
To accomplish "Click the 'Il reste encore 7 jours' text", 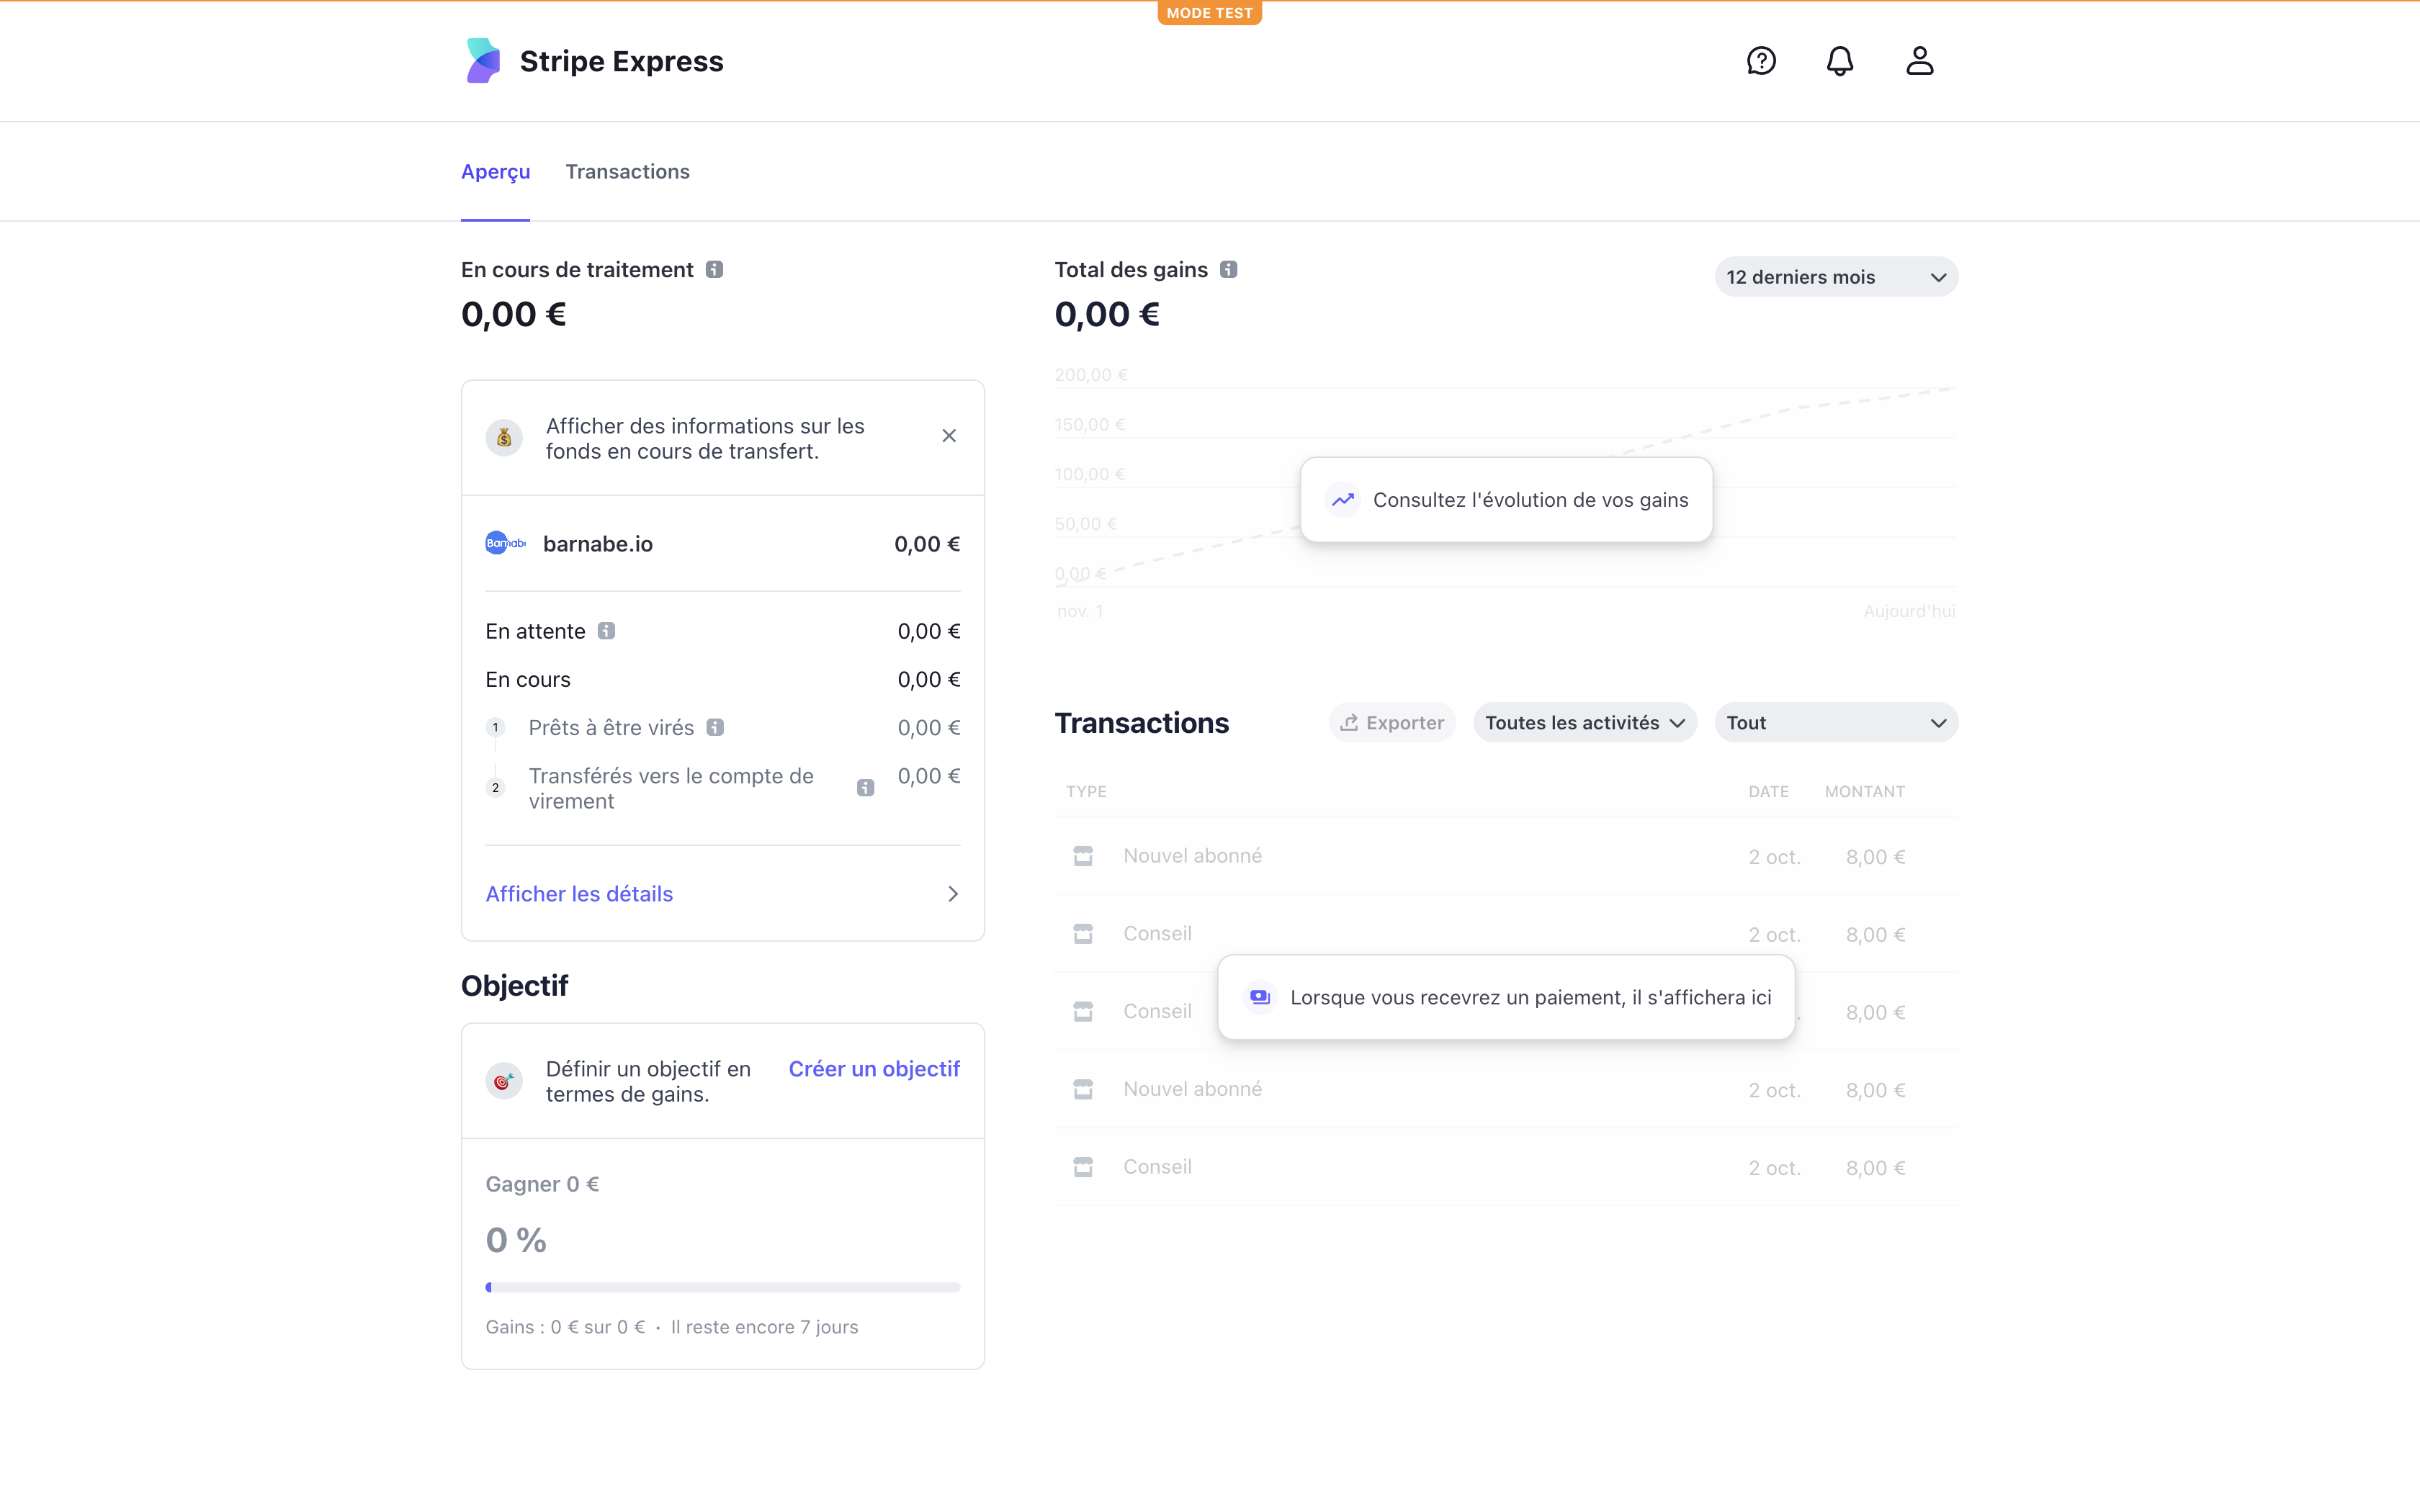I will [x=764, y=1327].
